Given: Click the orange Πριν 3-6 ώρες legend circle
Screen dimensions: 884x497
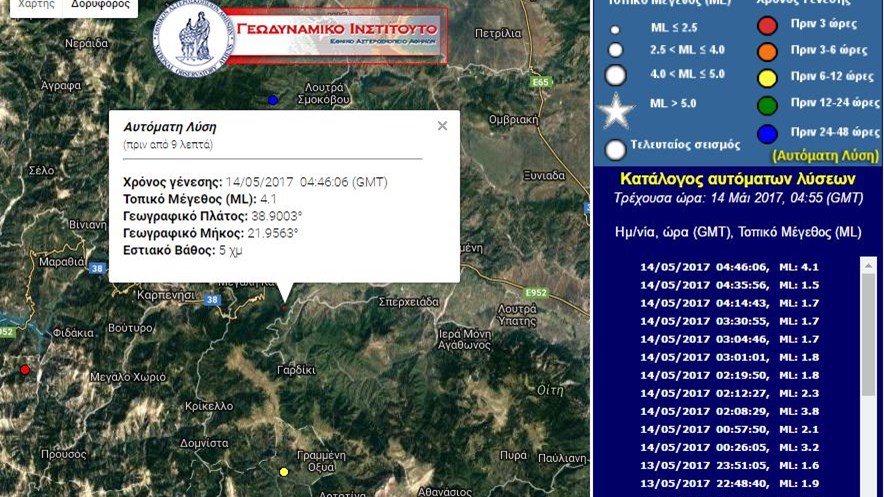Looking at the screenshot, I should tap(767, 51).
